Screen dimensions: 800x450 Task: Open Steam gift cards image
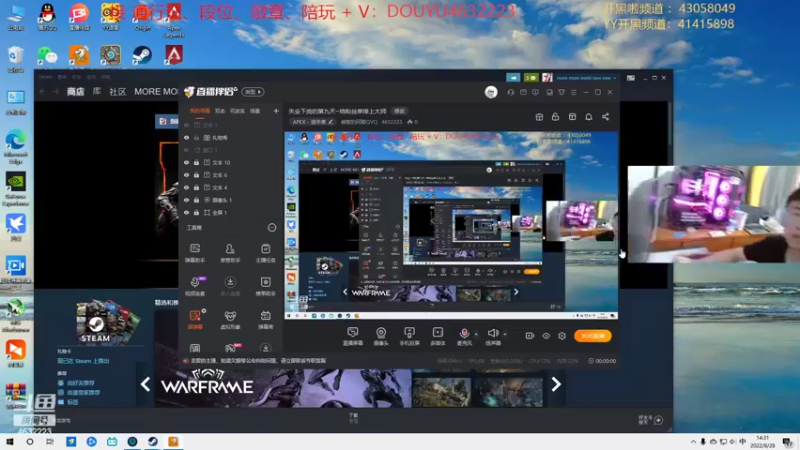(x=107, y=323)
